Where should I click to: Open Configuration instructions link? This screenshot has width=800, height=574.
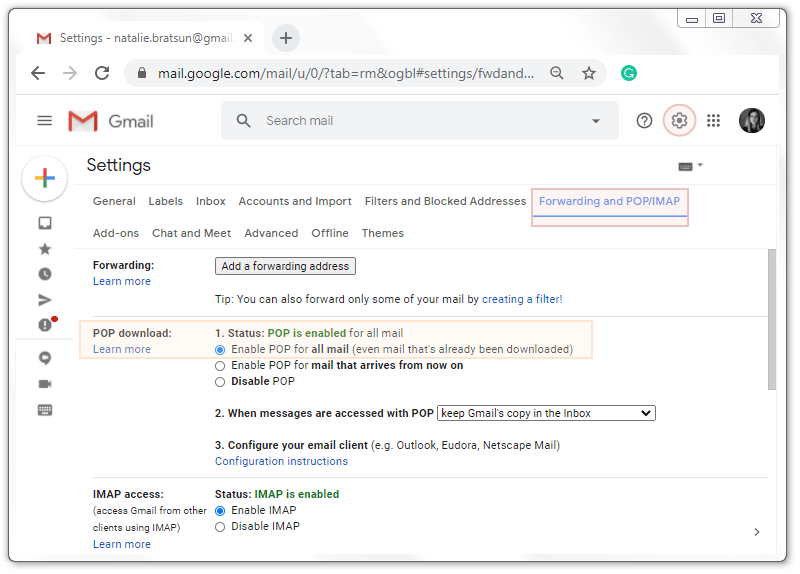pos(281,461)
